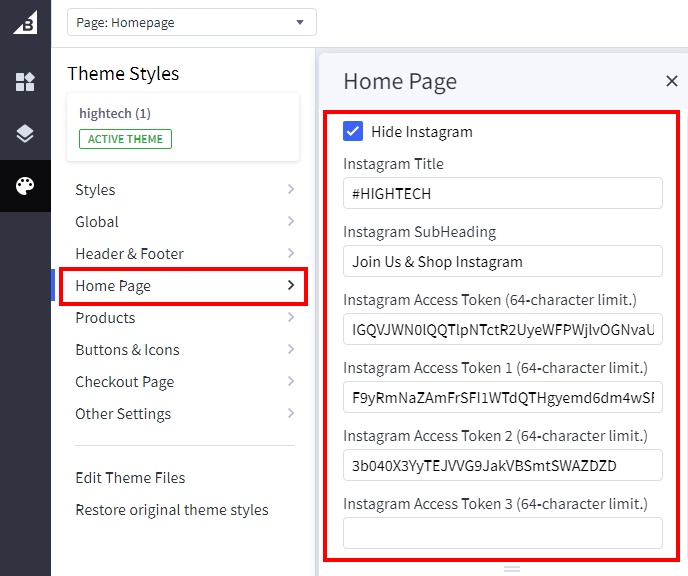Expand the Global settings section
Viewport: 688px width, 576px height.
click(x=185, y=222)
